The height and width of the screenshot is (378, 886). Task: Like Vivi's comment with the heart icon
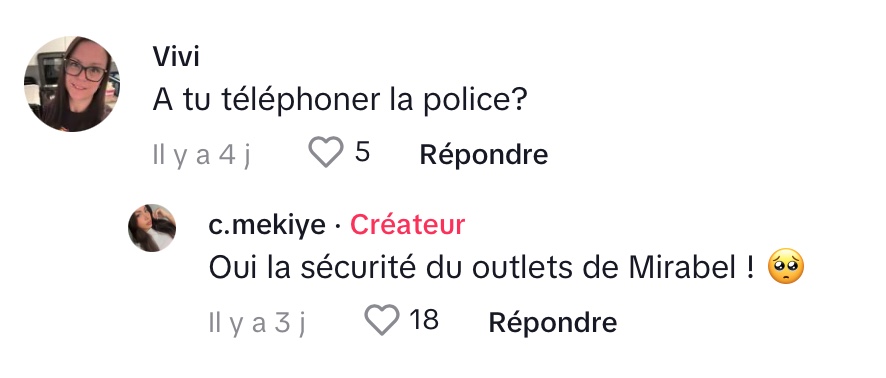click(325, 152)
